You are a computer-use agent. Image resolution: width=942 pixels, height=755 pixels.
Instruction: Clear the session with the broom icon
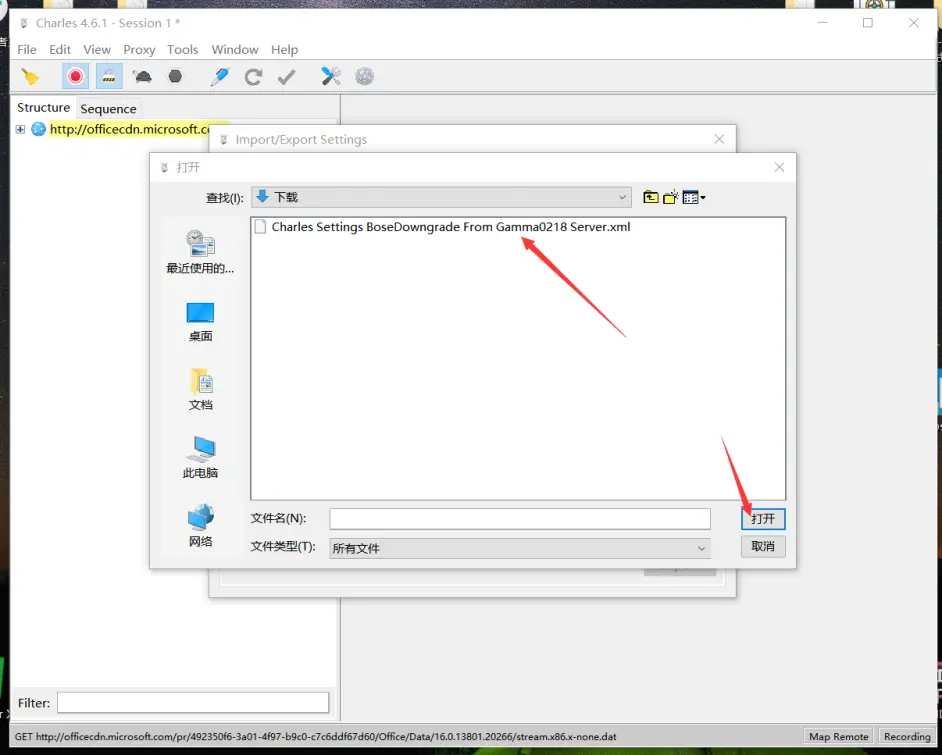pos(30,77)
